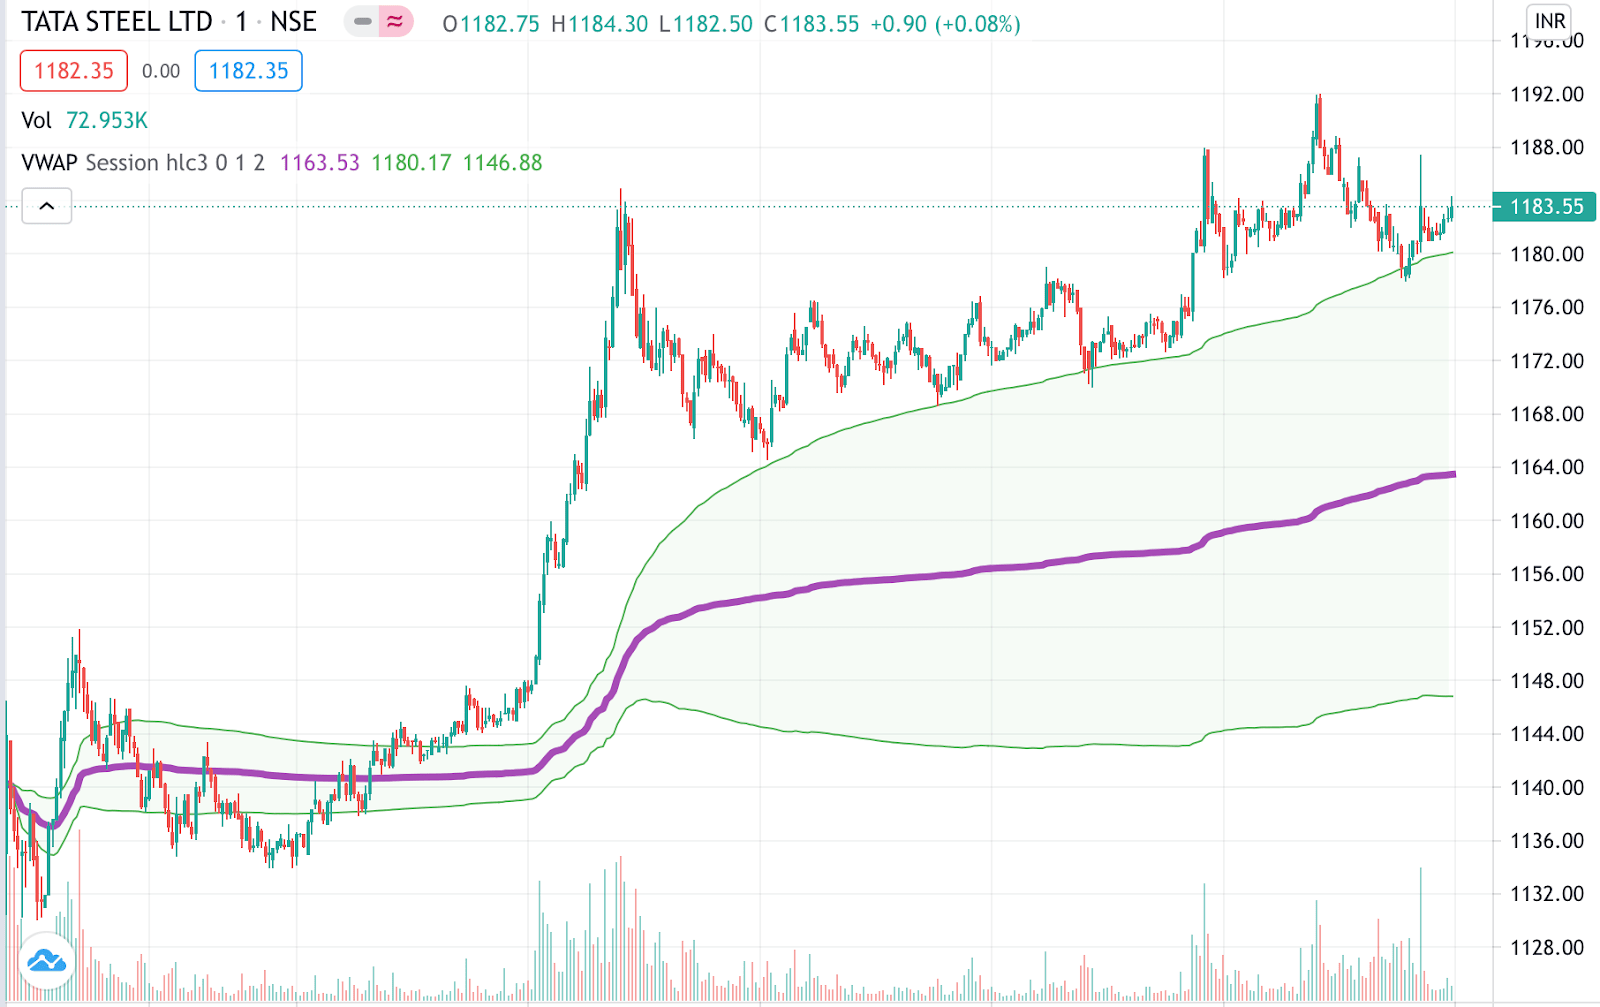Click the change value +0.90 (+0.08%)
The width and height of the screenshot is (1600, 1007).
[x=946, y=24]
